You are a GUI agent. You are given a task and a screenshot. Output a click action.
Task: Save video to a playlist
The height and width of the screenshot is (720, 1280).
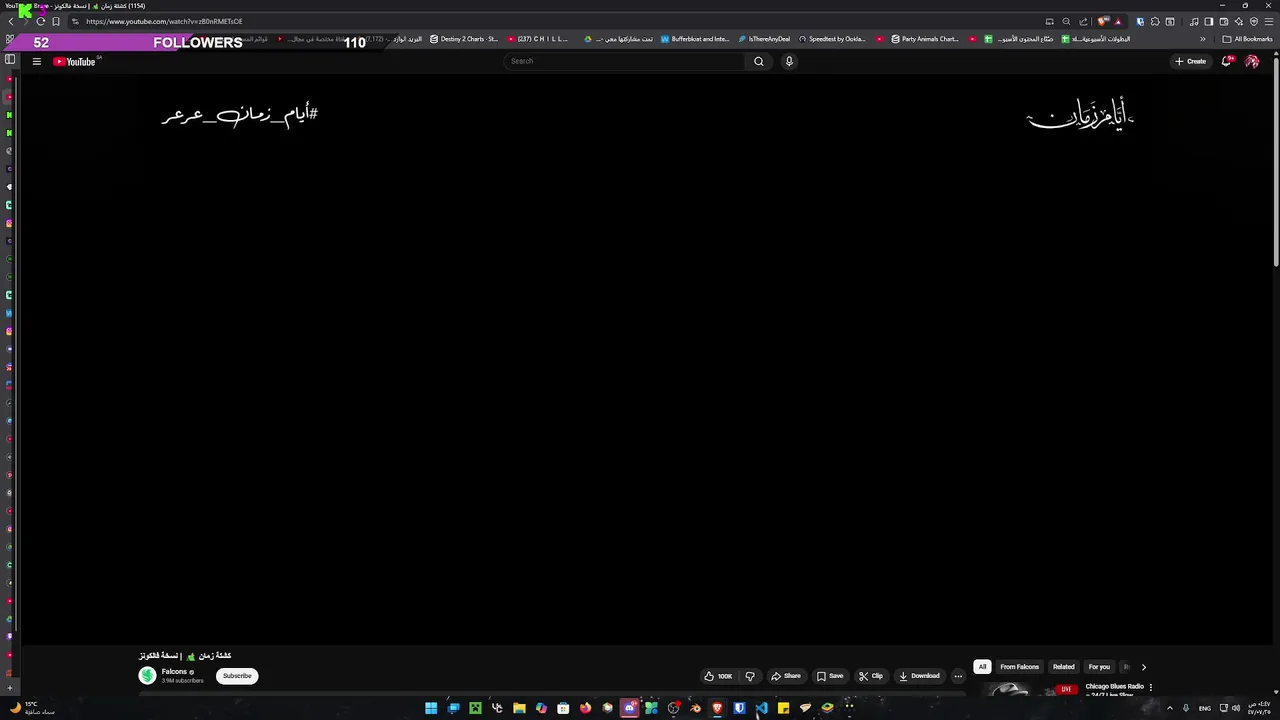(830, 676)
